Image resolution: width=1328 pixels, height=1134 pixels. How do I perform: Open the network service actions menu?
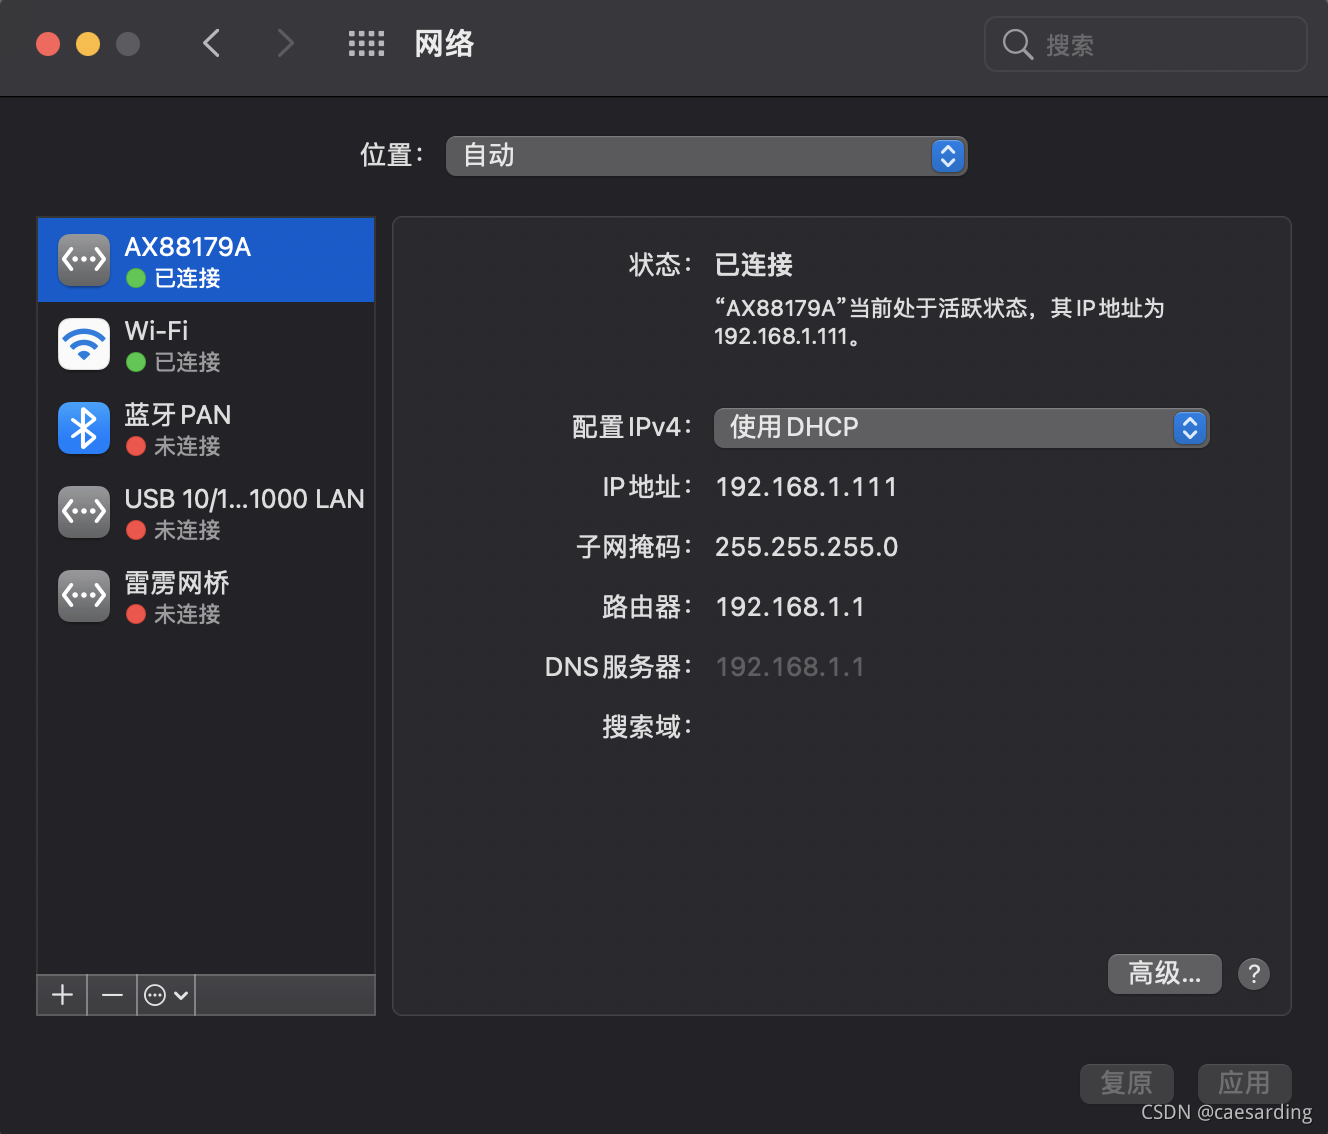(165, 994)
